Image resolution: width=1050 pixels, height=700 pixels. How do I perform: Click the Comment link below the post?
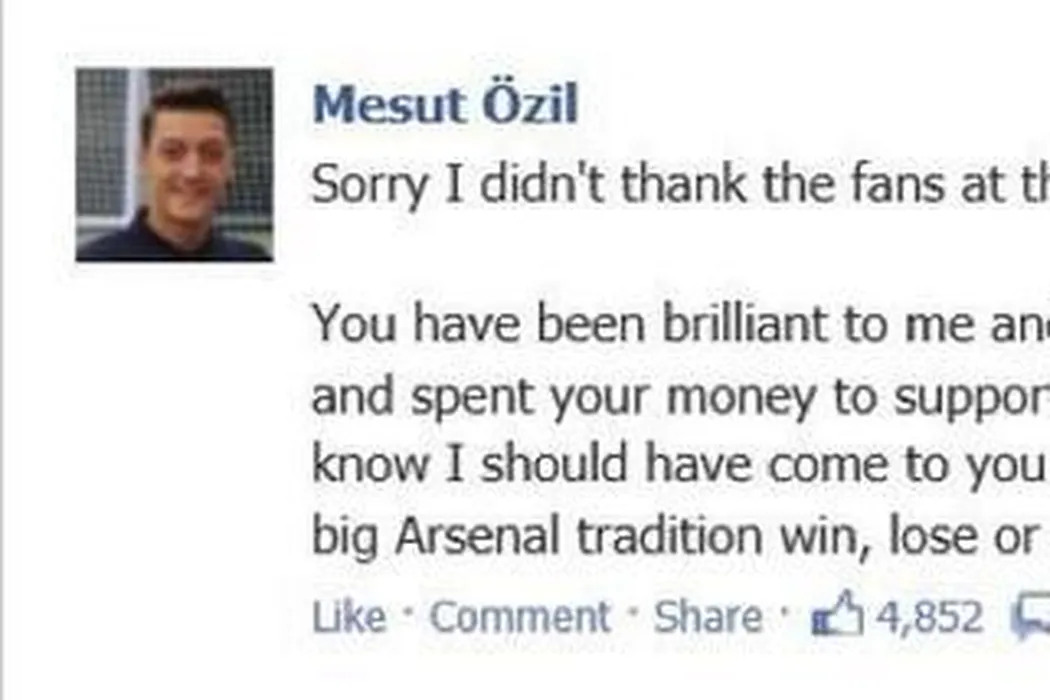click(x=520, y=617)
